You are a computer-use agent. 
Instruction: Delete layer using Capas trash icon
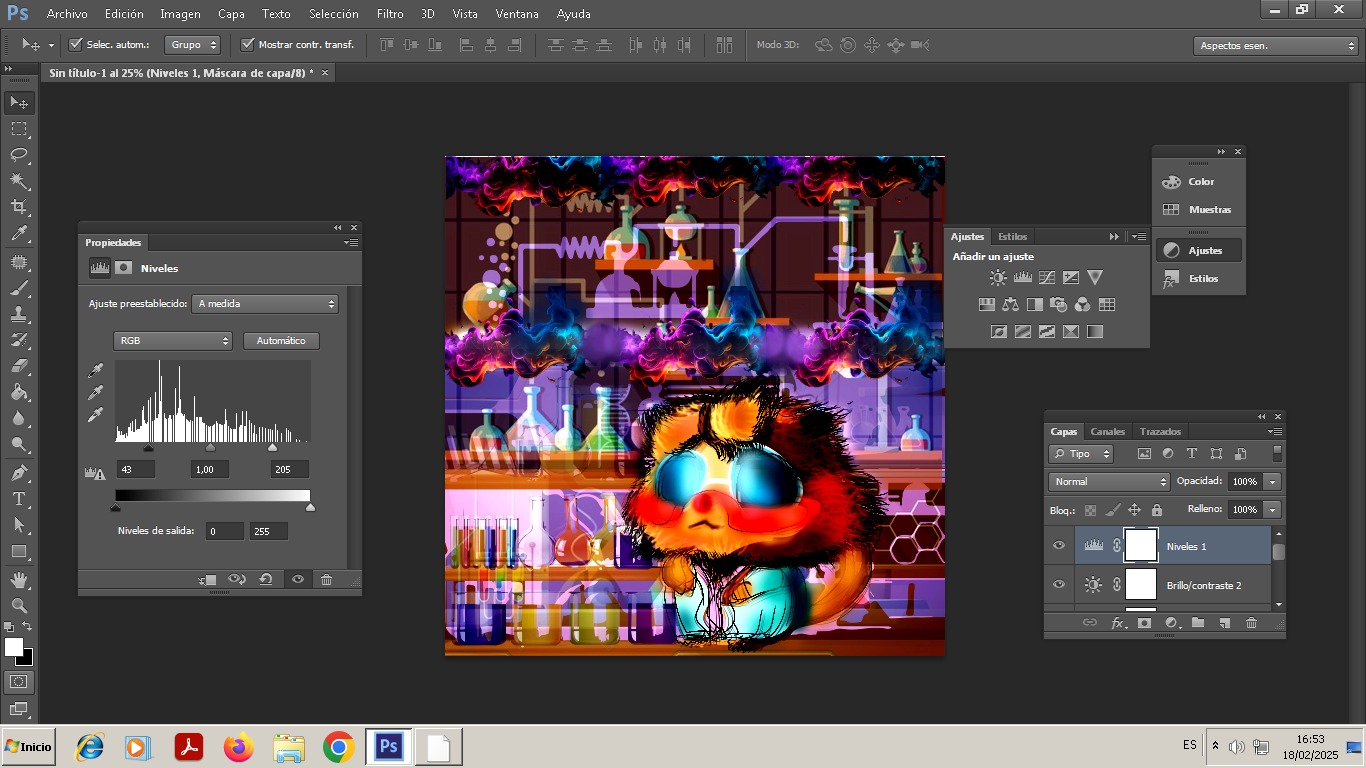coord(1251,623)
